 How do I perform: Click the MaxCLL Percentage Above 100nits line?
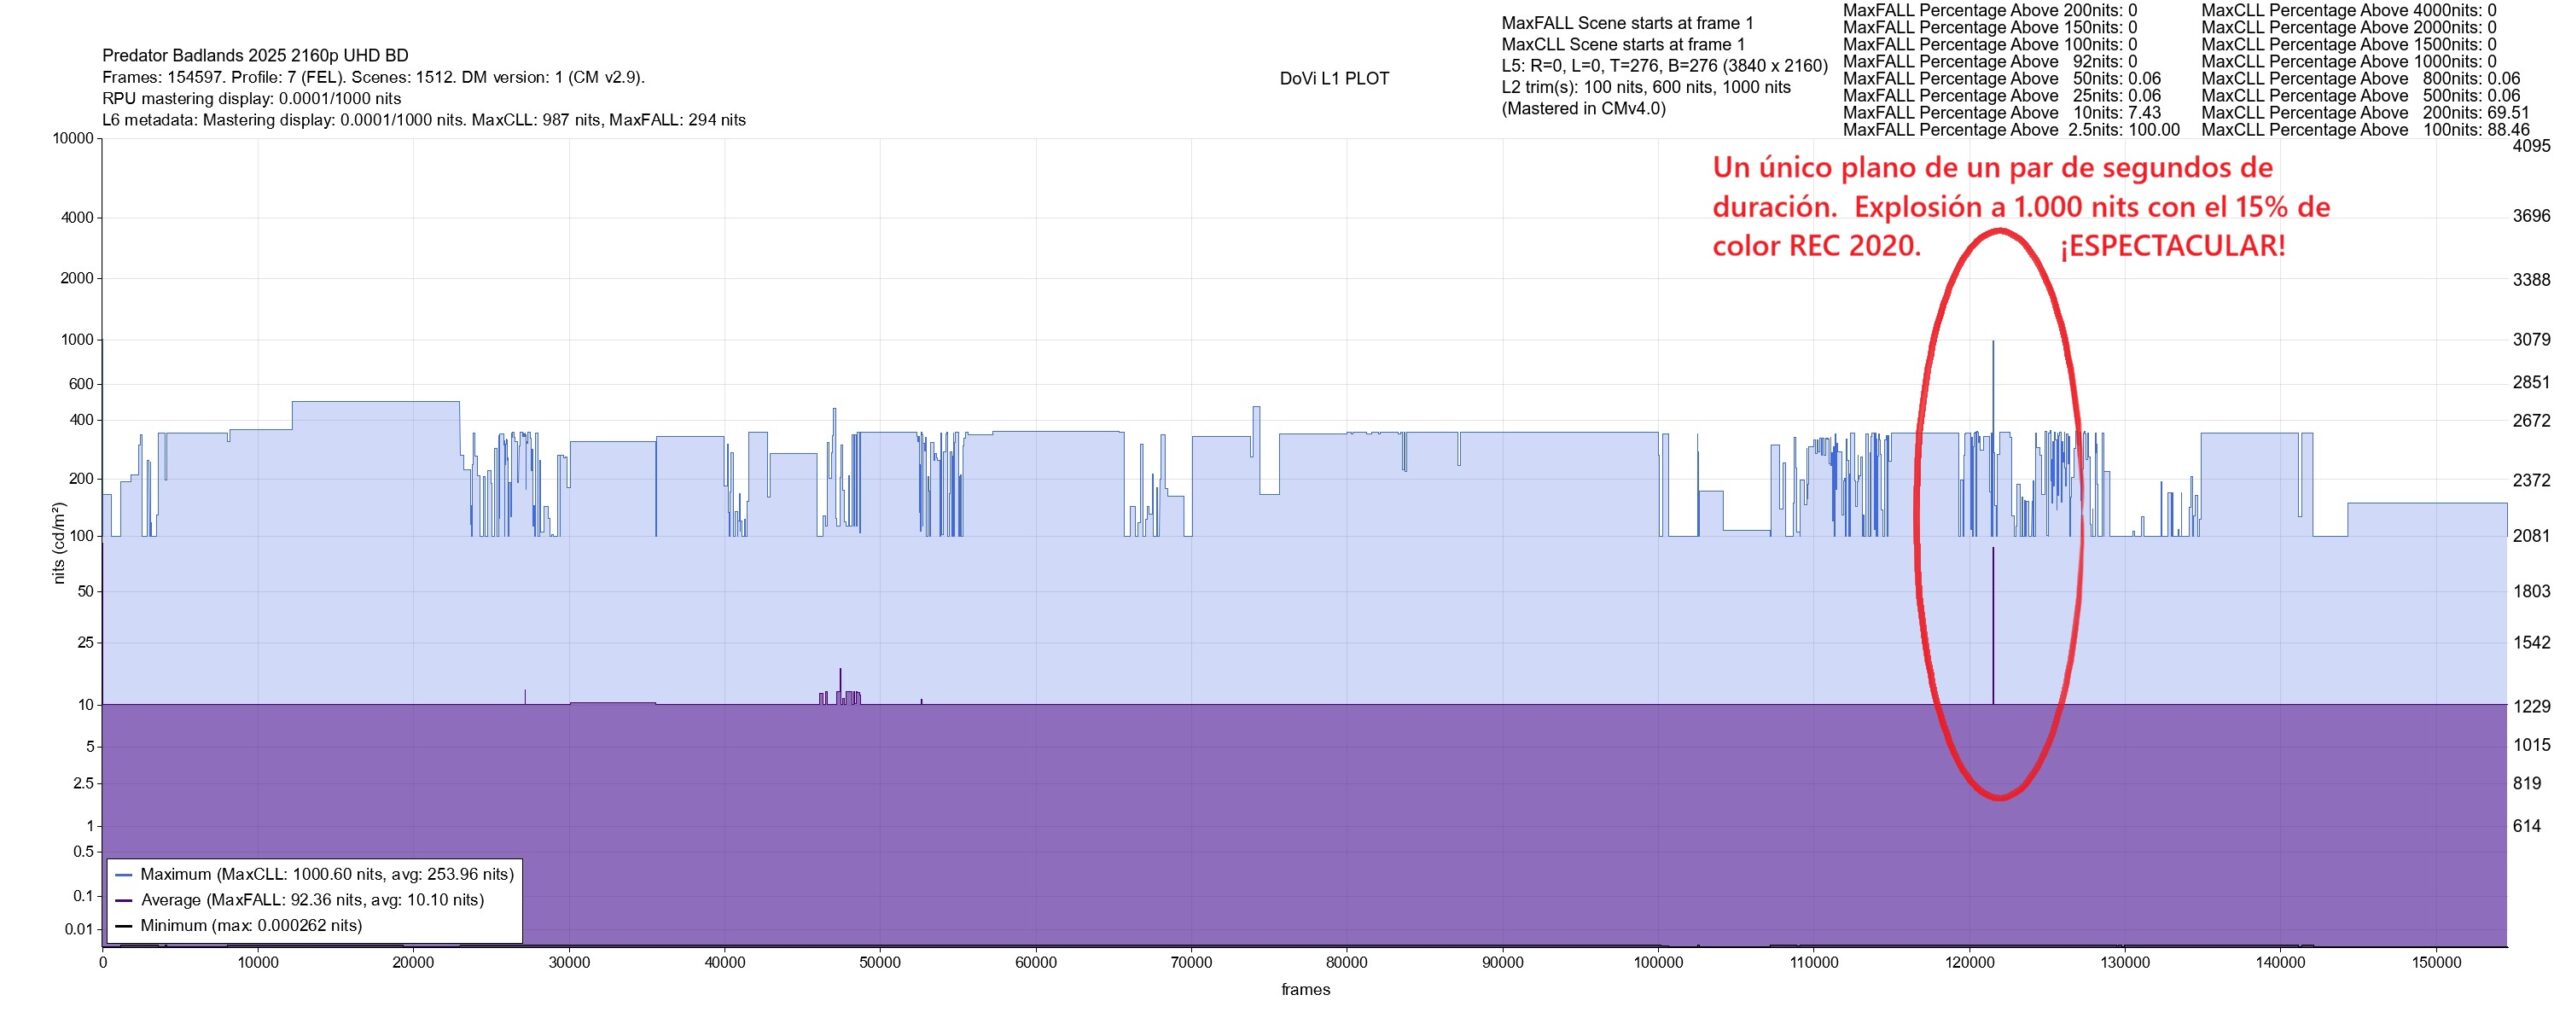pyautogui.click(x=2364, y=130)
